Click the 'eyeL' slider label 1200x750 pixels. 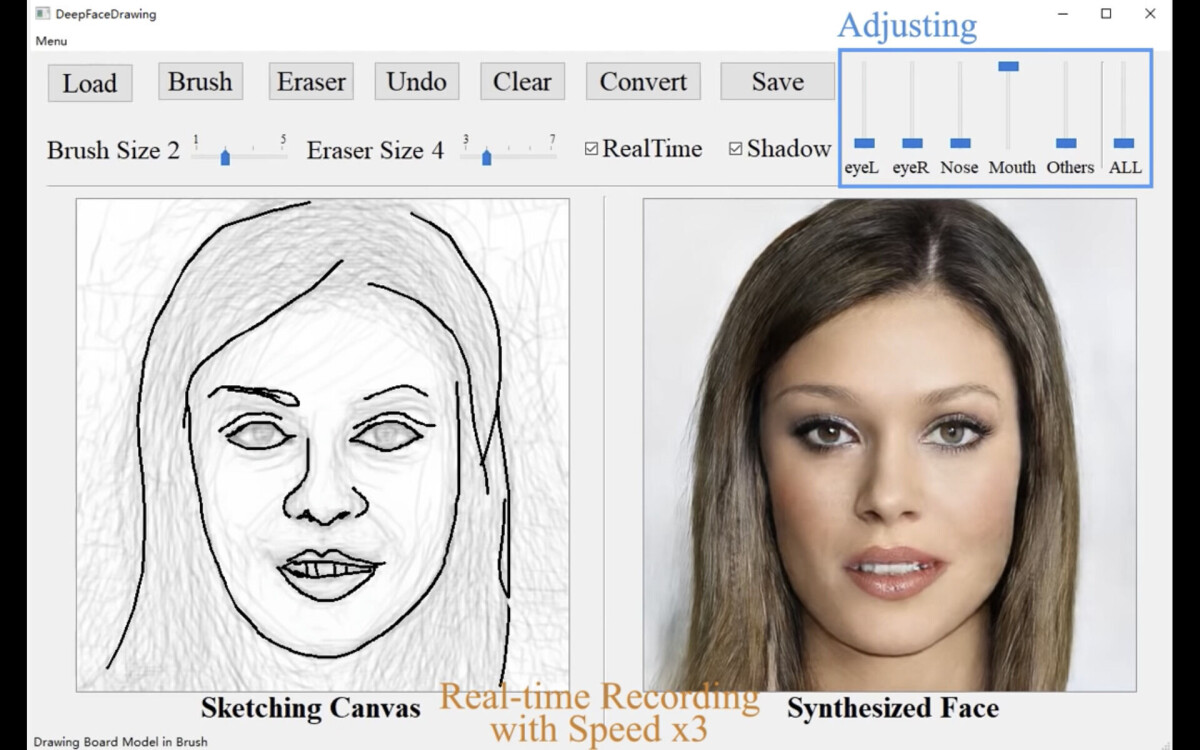861,168
